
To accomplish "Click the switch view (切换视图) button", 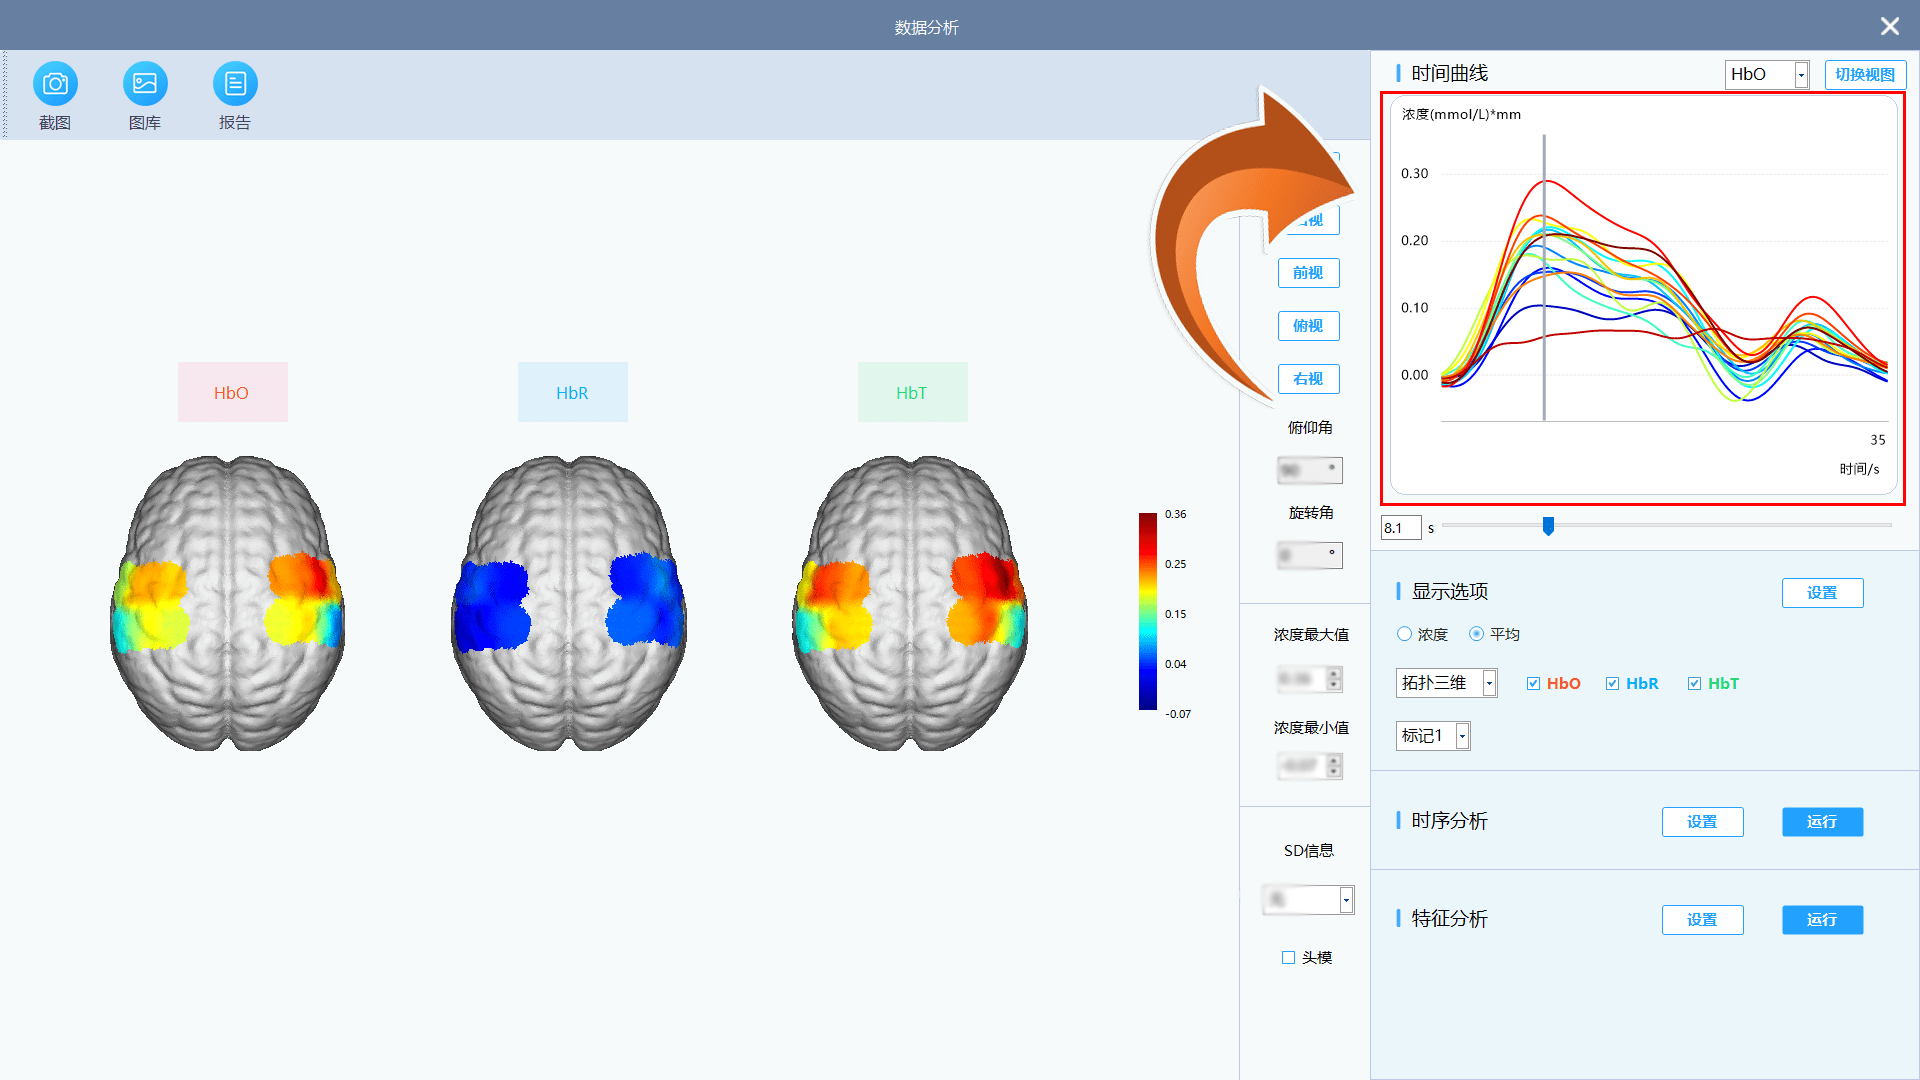I will point(1865,75).
